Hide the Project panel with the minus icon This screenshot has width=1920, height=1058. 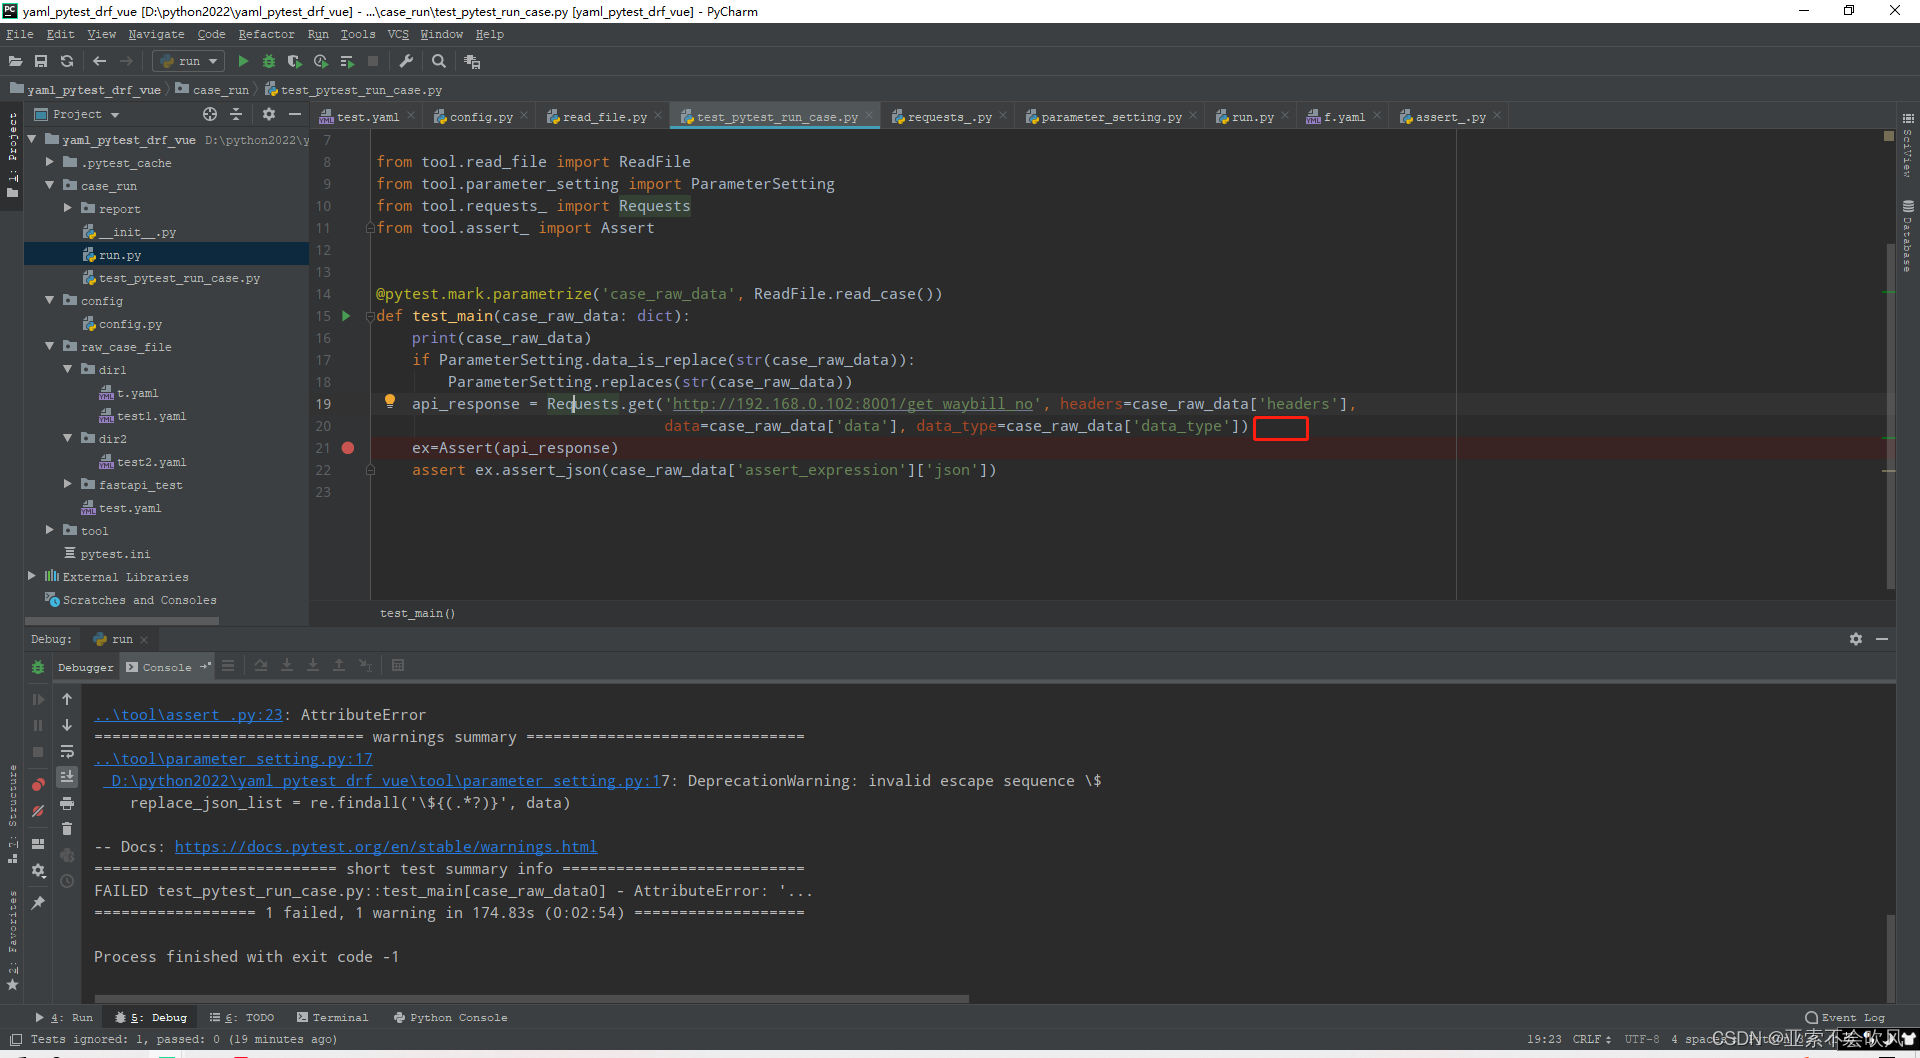pos(295,114)
